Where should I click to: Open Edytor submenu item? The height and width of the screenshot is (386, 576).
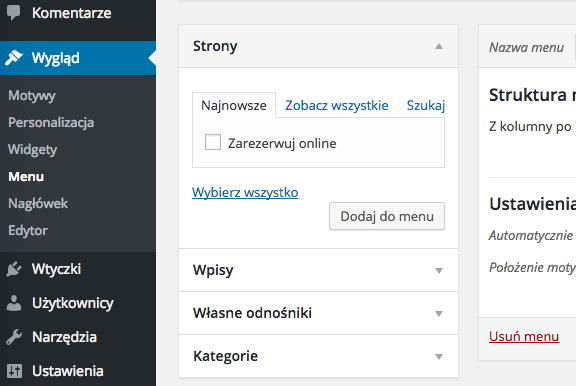click(28, 231)
